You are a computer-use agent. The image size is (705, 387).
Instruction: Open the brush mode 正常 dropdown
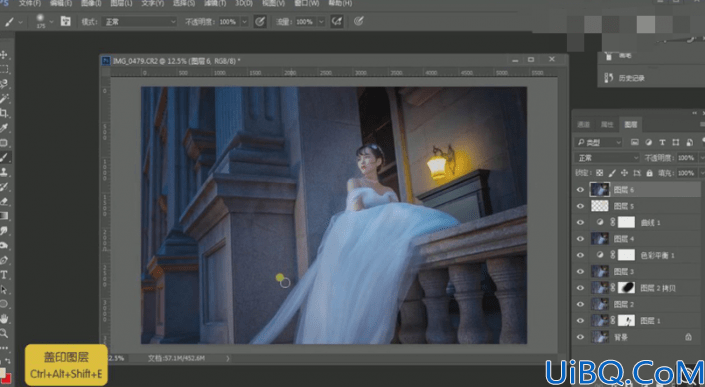(x=140, y=22)
